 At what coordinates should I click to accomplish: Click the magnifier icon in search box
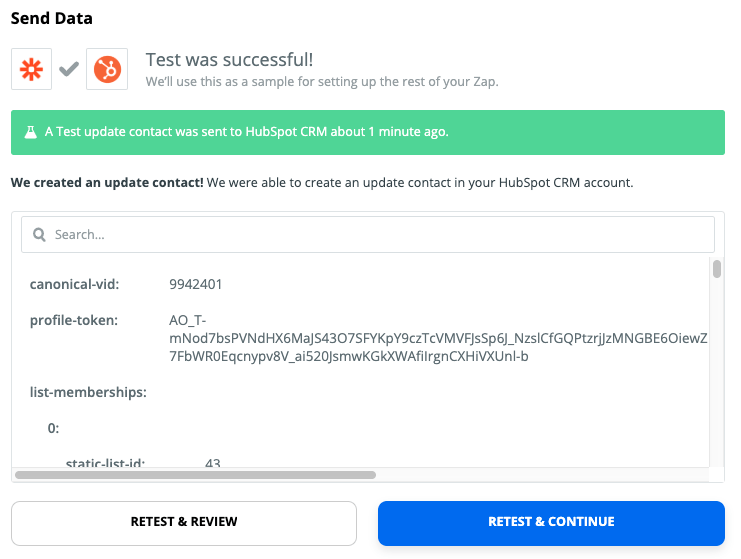coord(40,235)
